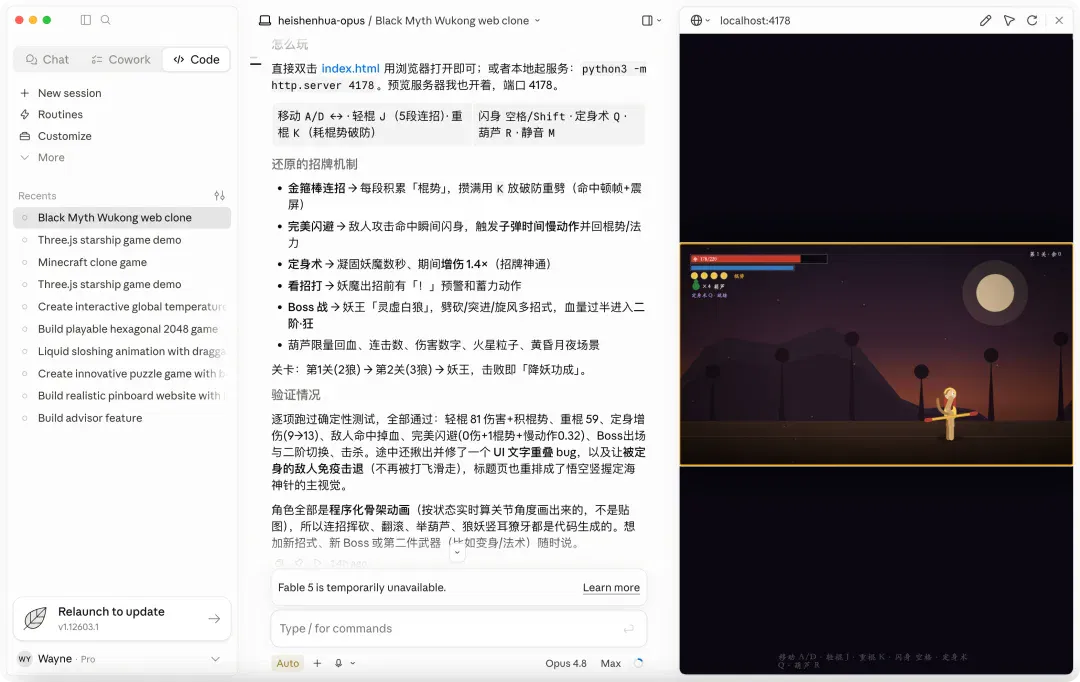Click the gourd icon in game HUD

696,285
